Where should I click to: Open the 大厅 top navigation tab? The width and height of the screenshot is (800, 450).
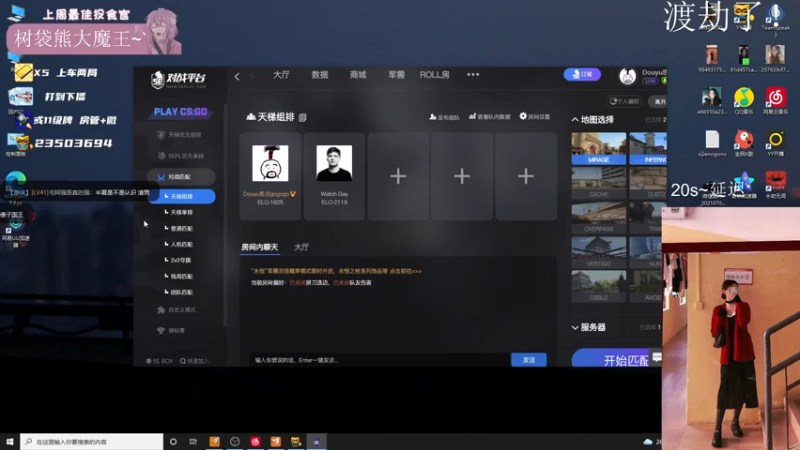click(x=281, y=75)
